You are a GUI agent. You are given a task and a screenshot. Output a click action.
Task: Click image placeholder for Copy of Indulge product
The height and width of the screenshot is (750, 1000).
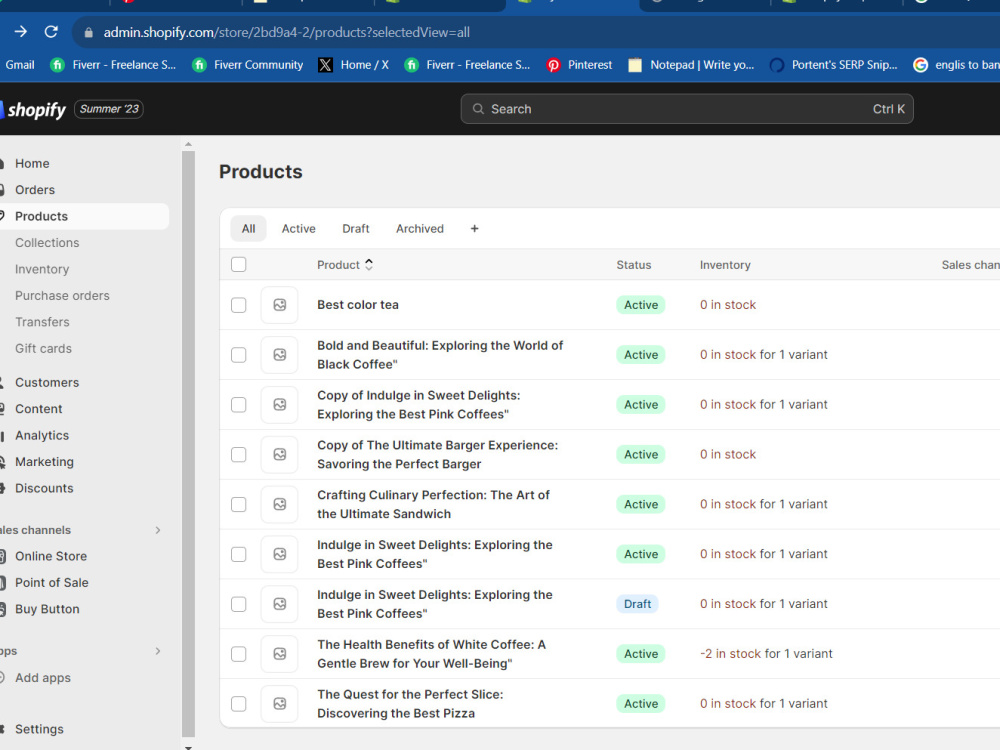(279, 404)
